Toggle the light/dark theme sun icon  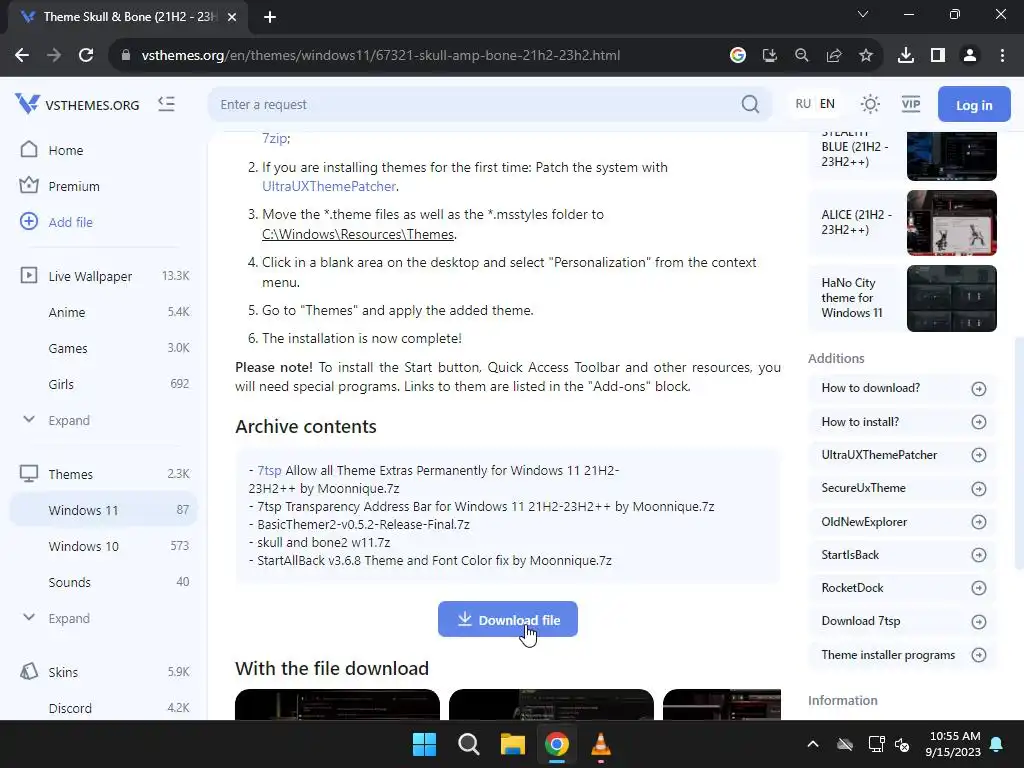870,104
